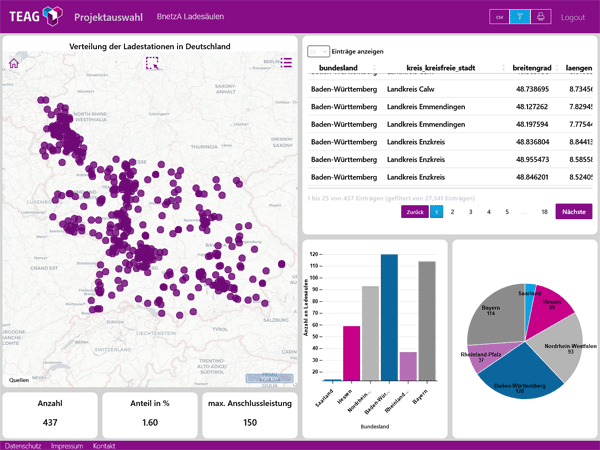Go to table page 2
The height and width of the screenshot is (450, 600).
[x=452, y=212]
